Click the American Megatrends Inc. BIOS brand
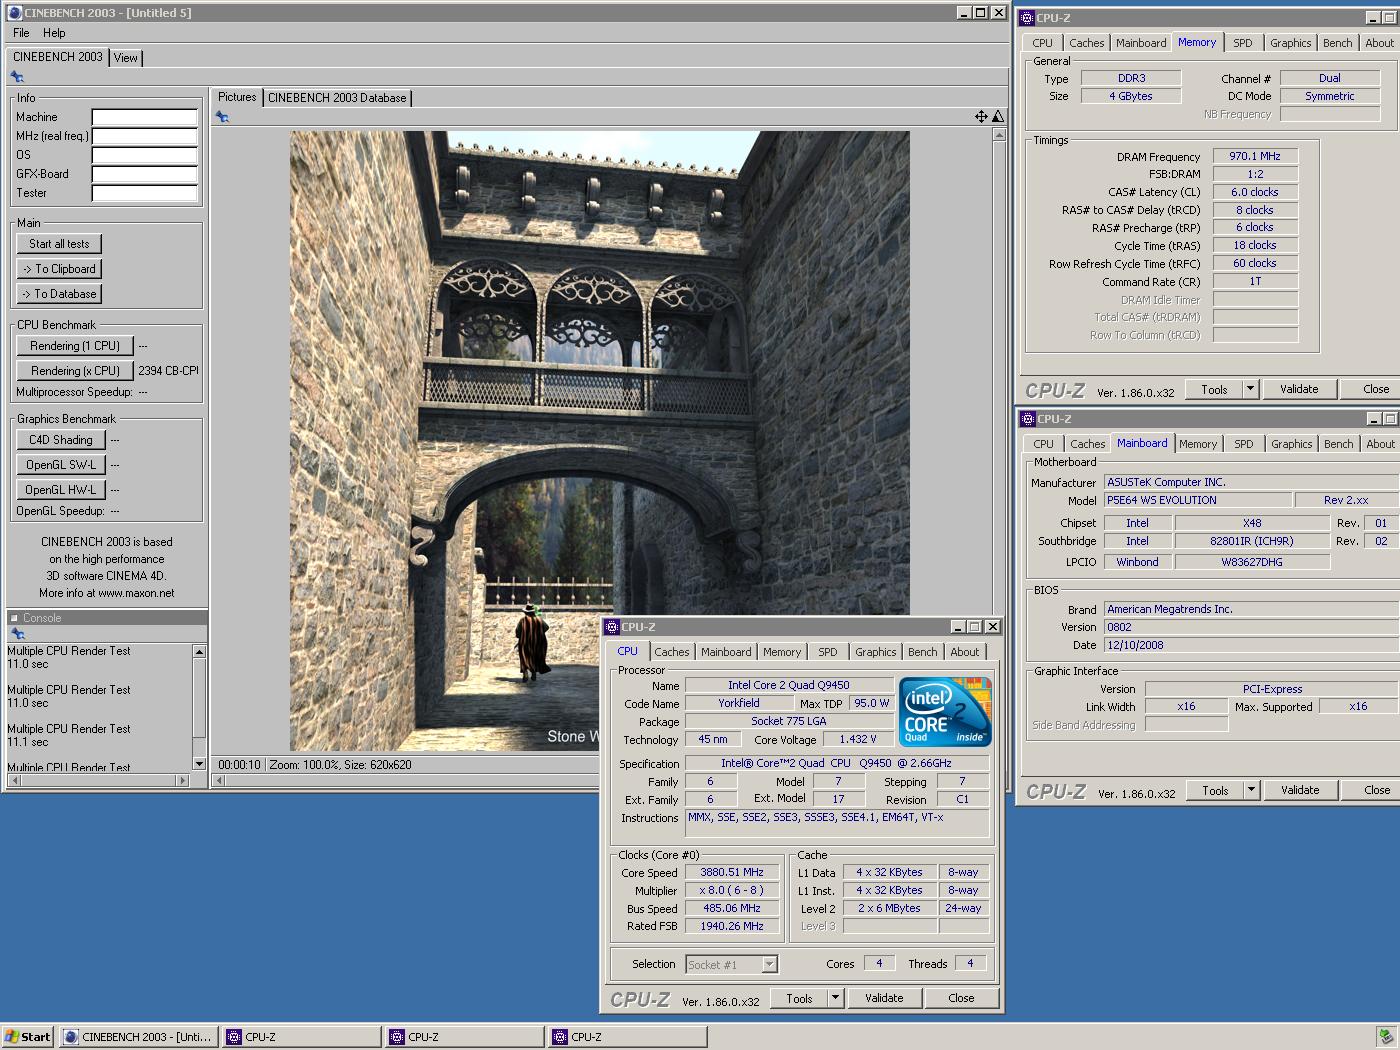 [x=1169, y=609]
